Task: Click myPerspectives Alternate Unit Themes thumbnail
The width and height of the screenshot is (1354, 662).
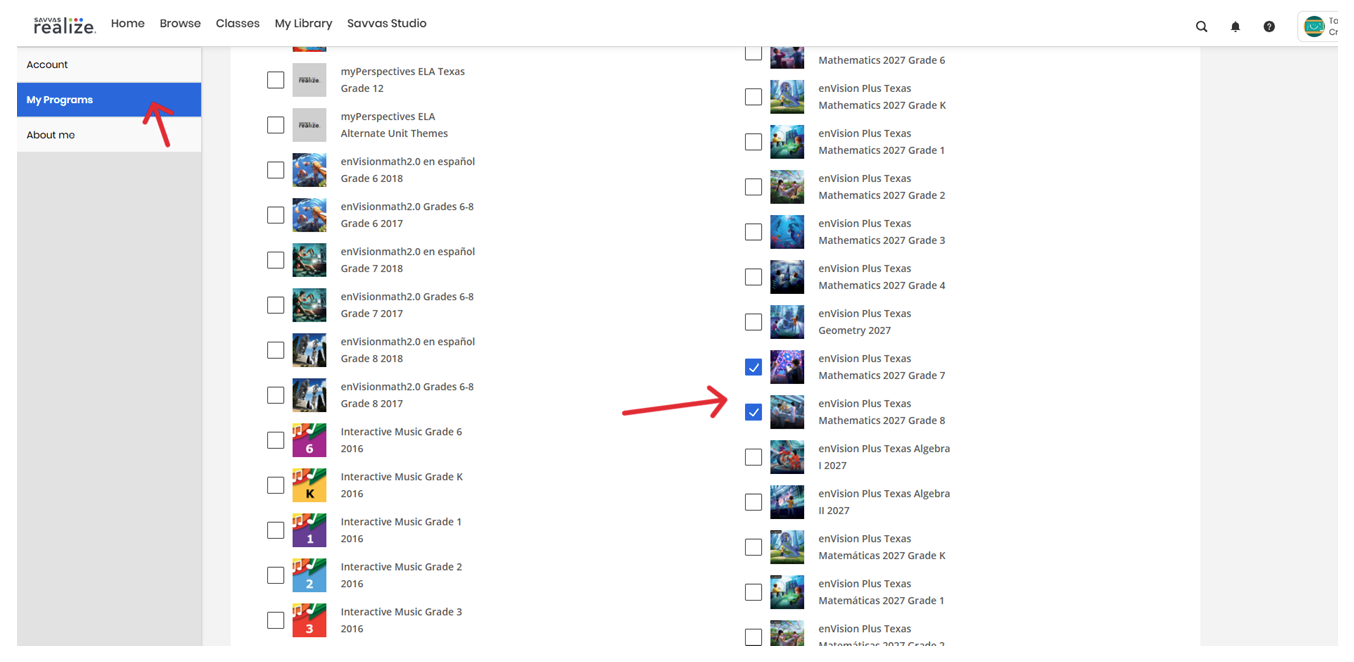Action: click(x=309, y=125)
